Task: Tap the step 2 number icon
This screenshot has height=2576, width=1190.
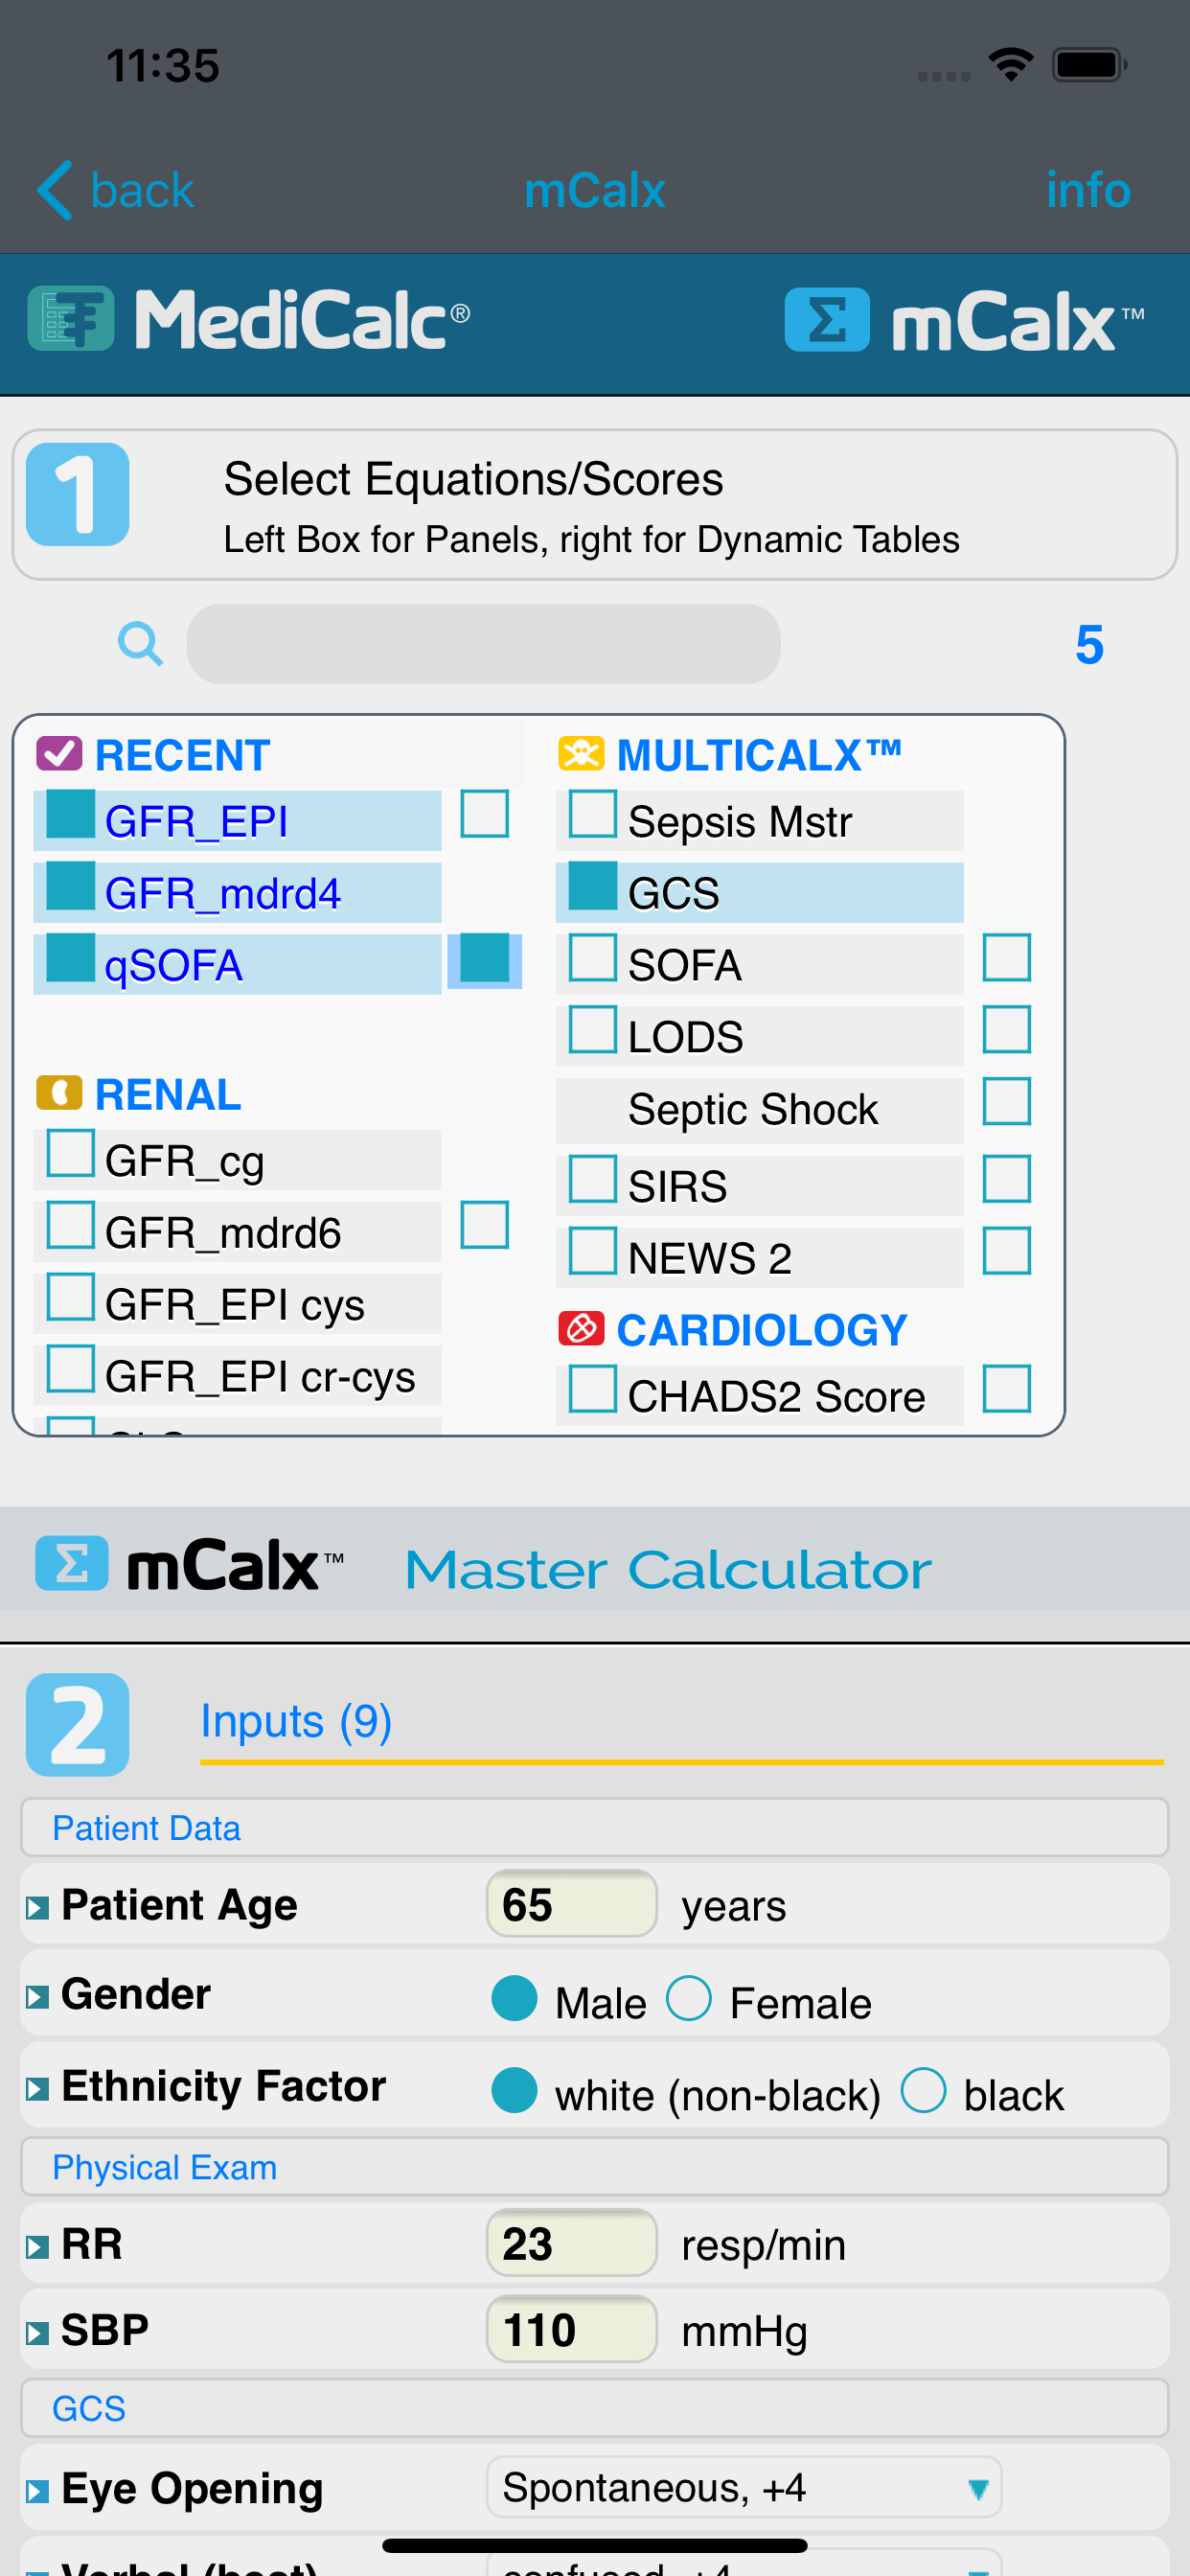Action: (x=77, y=1725)
